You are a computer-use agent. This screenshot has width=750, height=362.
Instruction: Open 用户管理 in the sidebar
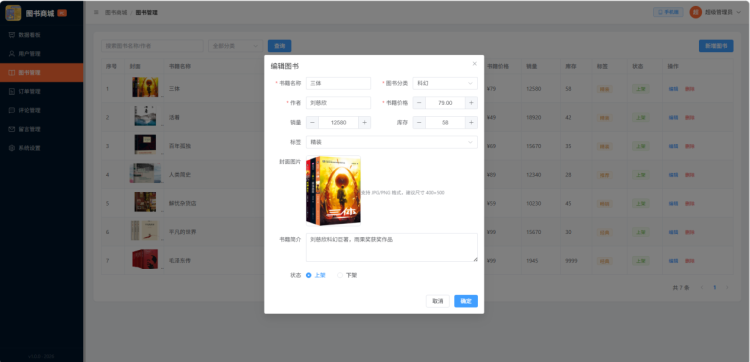[42, 54]
